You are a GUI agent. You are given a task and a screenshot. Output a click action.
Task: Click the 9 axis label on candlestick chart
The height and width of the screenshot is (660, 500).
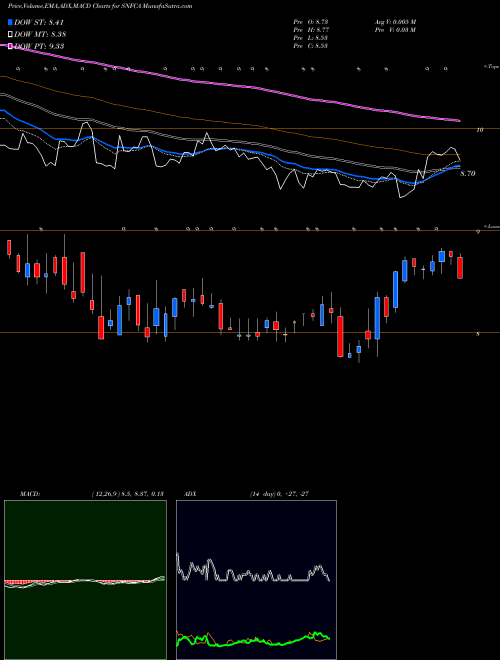click(x=478, y=232)
